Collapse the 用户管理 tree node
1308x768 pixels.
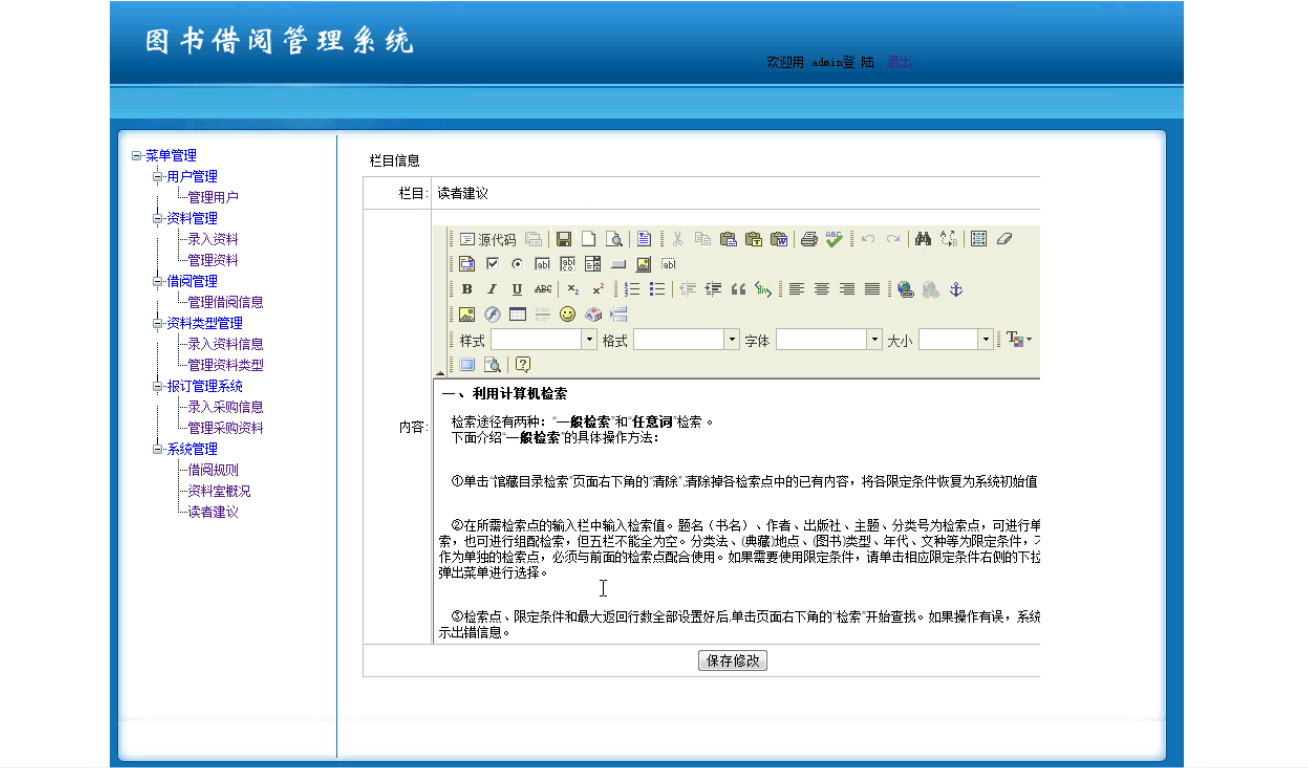coord(157,176)
